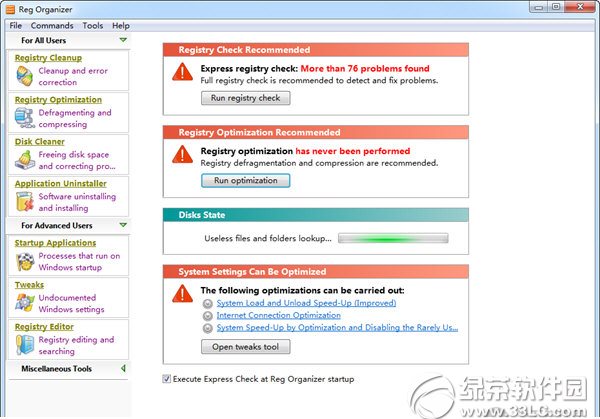Open the File menu
The image size is (600, 419).
16,26
